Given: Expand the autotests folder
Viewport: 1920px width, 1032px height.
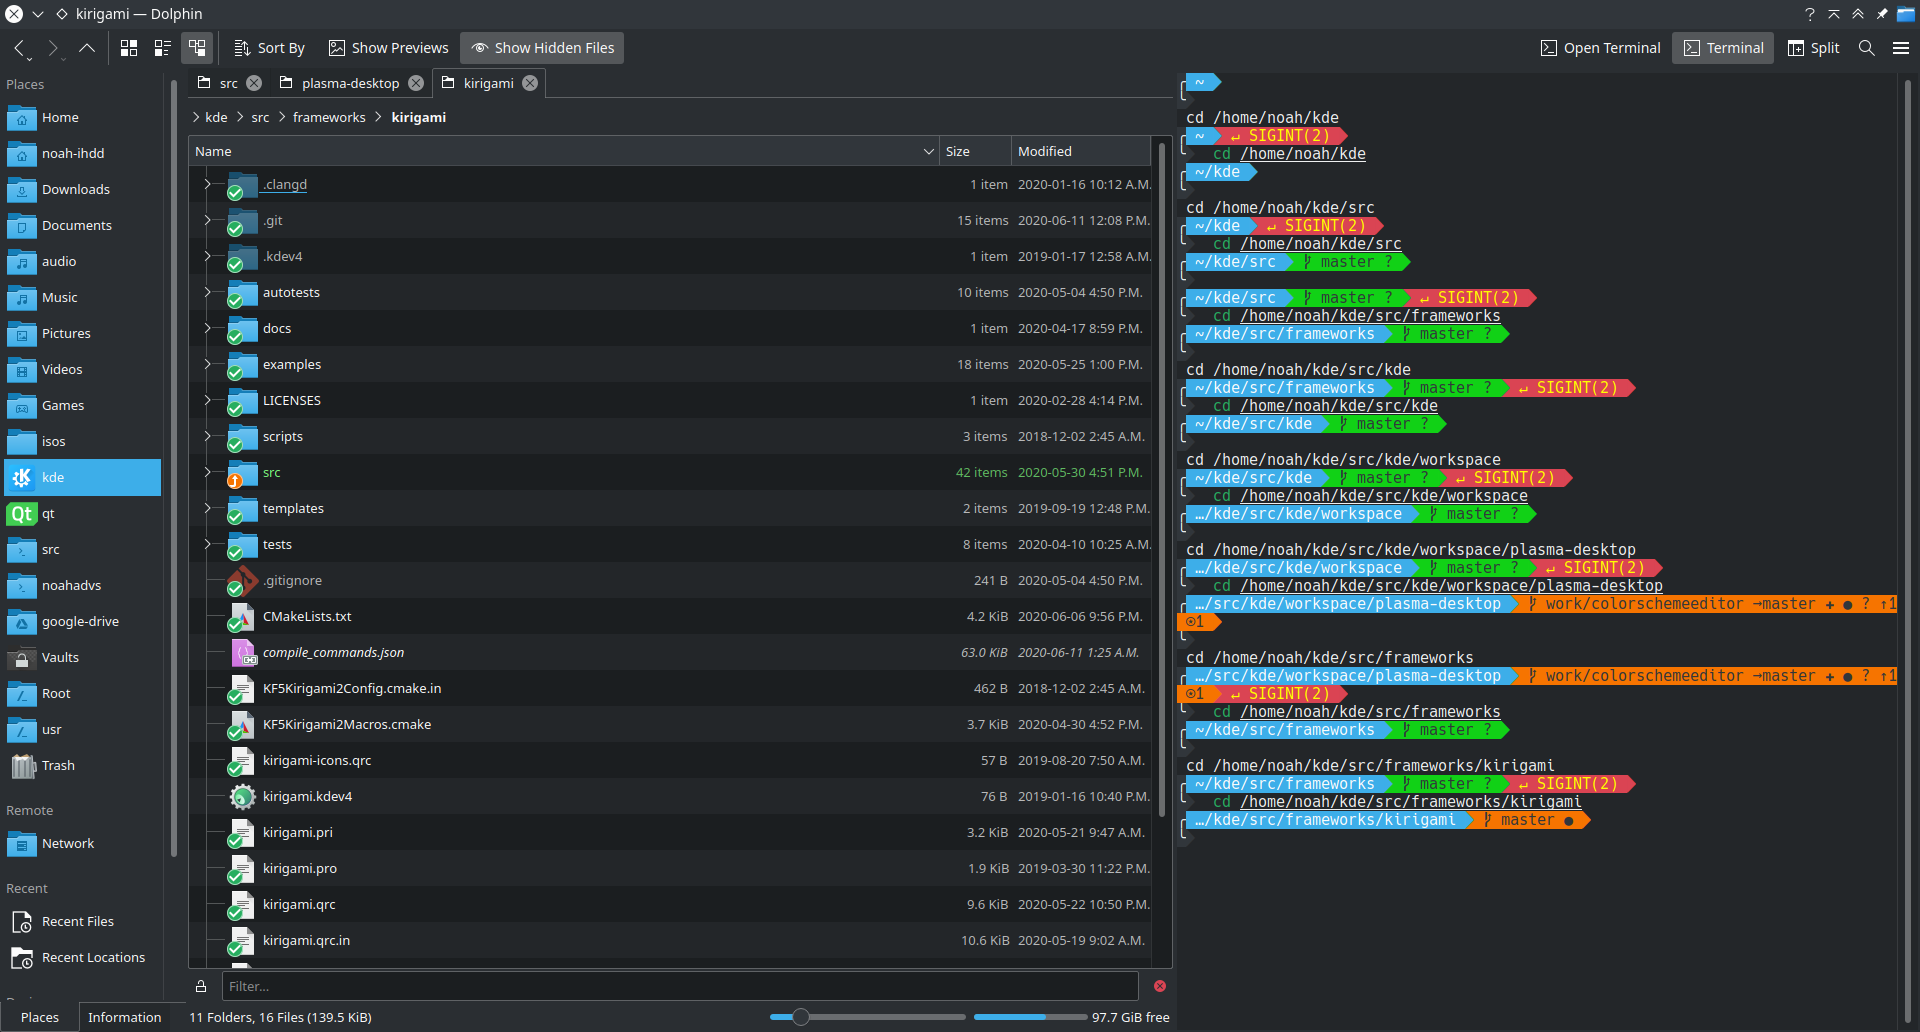Looking at the screenshot, I should (207, 292).
